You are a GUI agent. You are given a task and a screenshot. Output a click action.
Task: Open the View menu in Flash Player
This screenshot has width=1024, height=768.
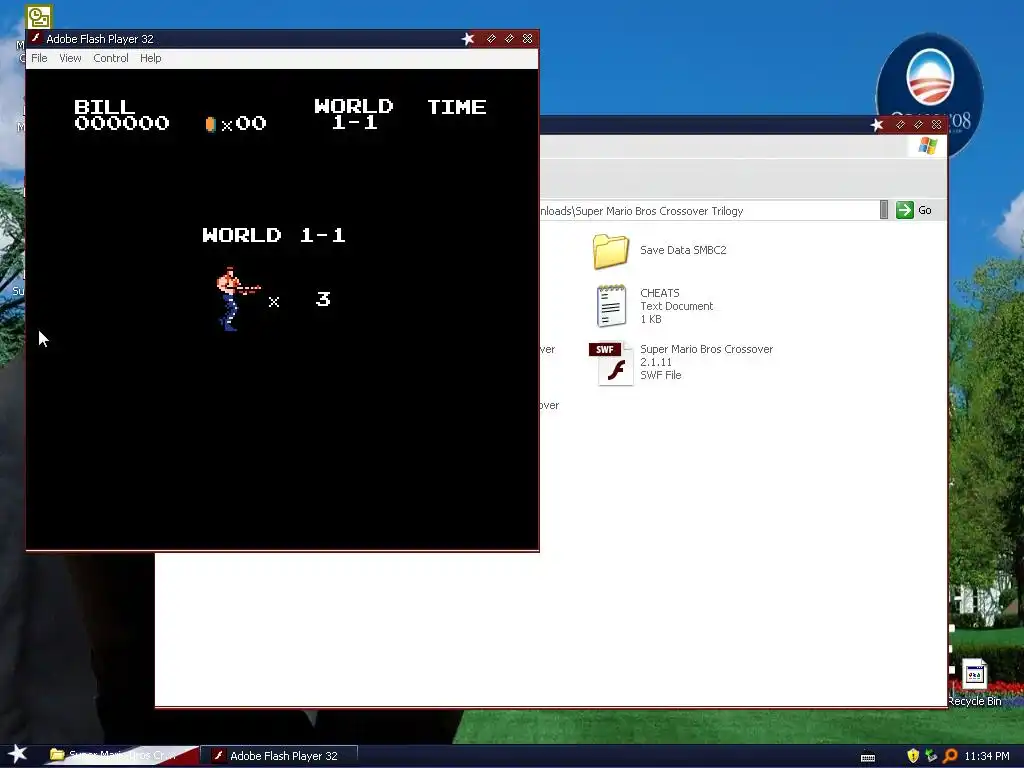70,58
